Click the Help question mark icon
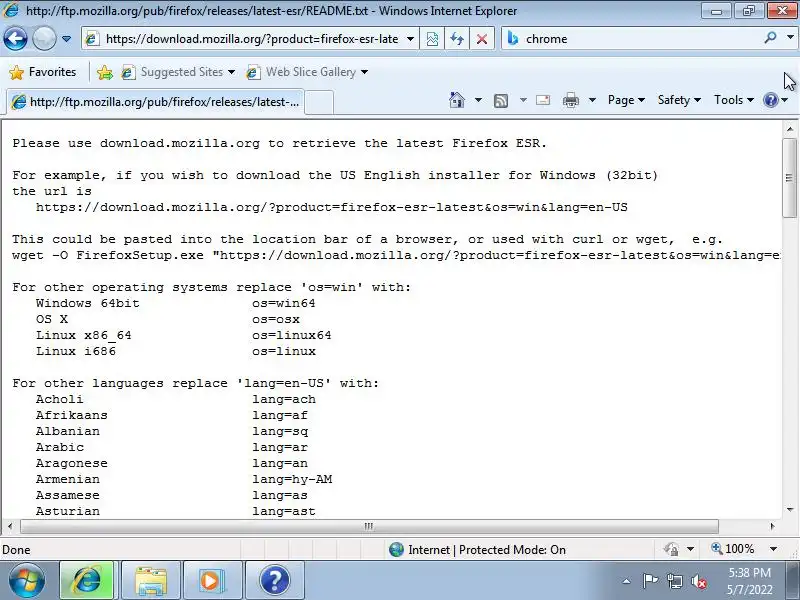Viewport: 800px width, 600px height. point(770,99)
